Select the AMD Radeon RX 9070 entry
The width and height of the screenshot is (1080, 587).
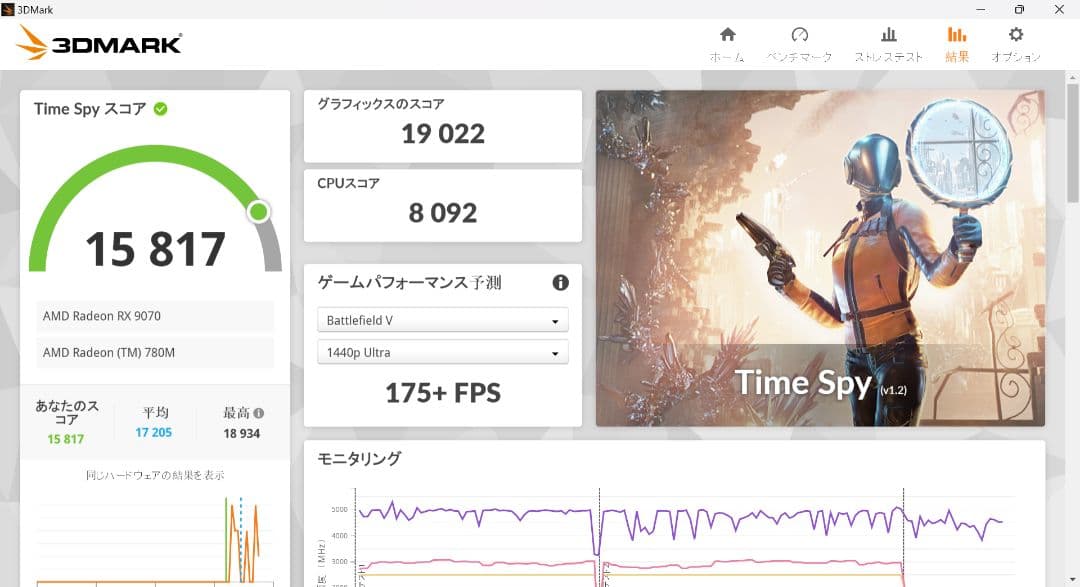point(154,316)
